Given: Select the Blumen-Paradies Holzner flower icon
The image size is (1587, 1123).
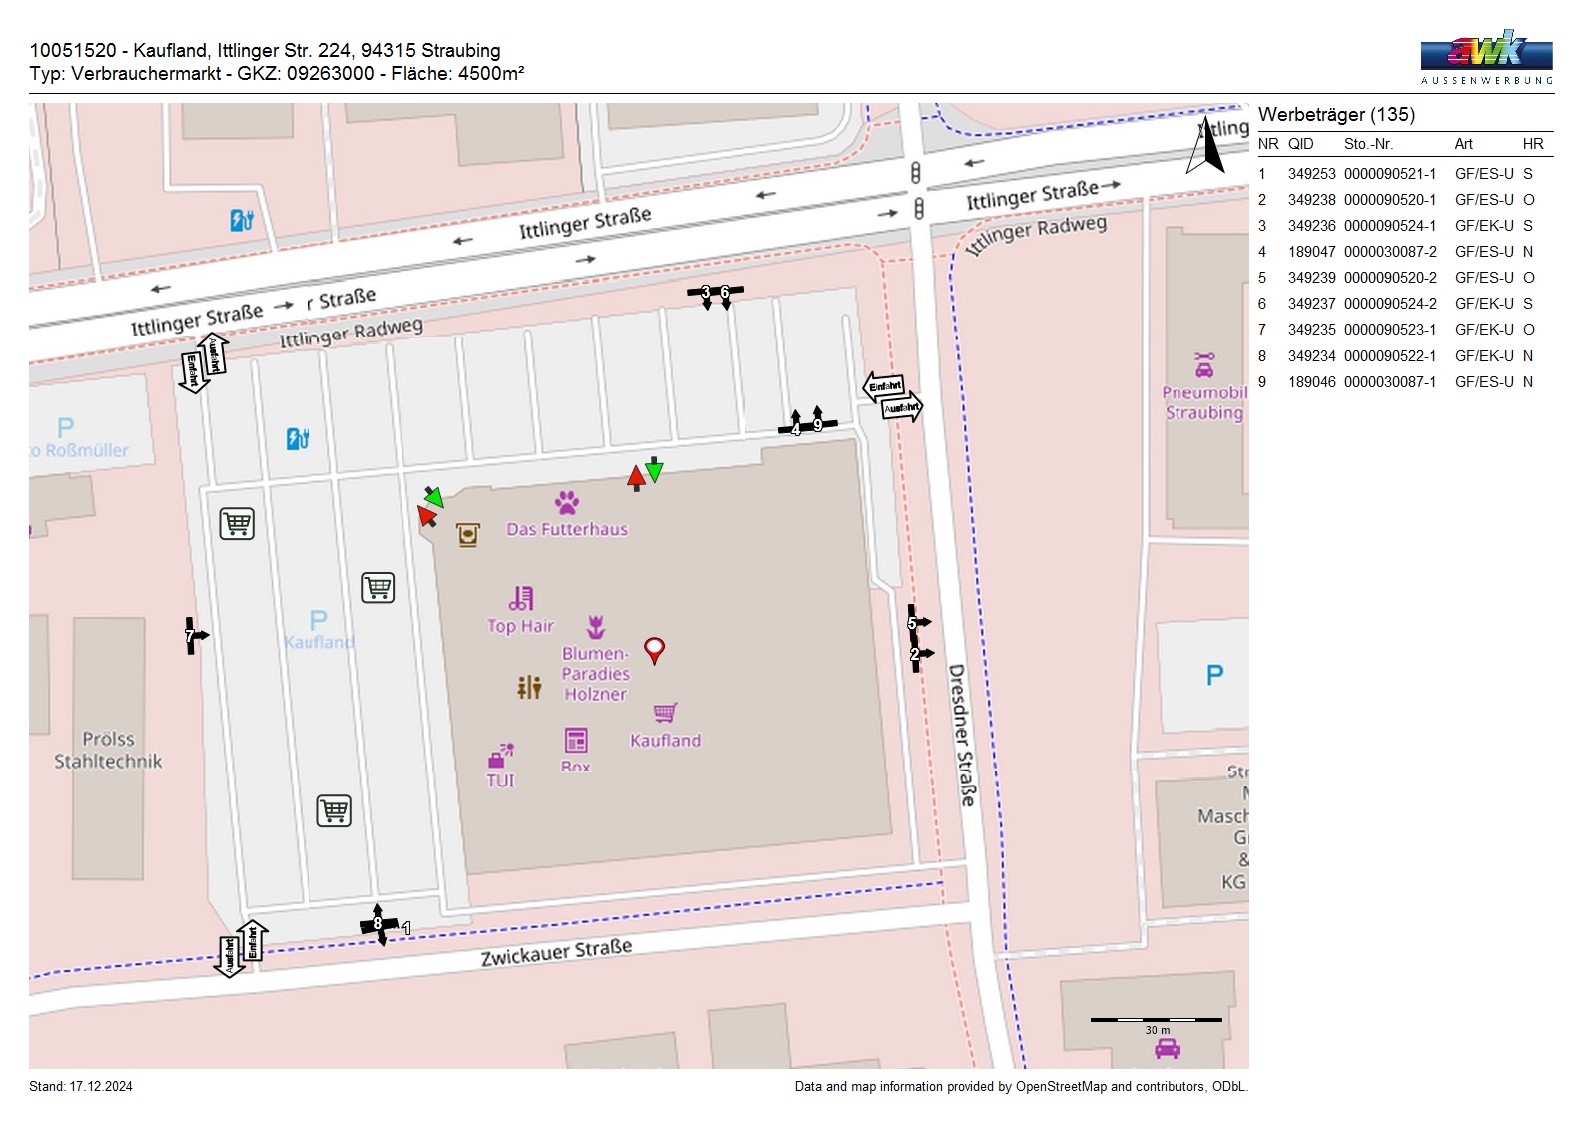Looking at the screenshot, I should (596, 627).
